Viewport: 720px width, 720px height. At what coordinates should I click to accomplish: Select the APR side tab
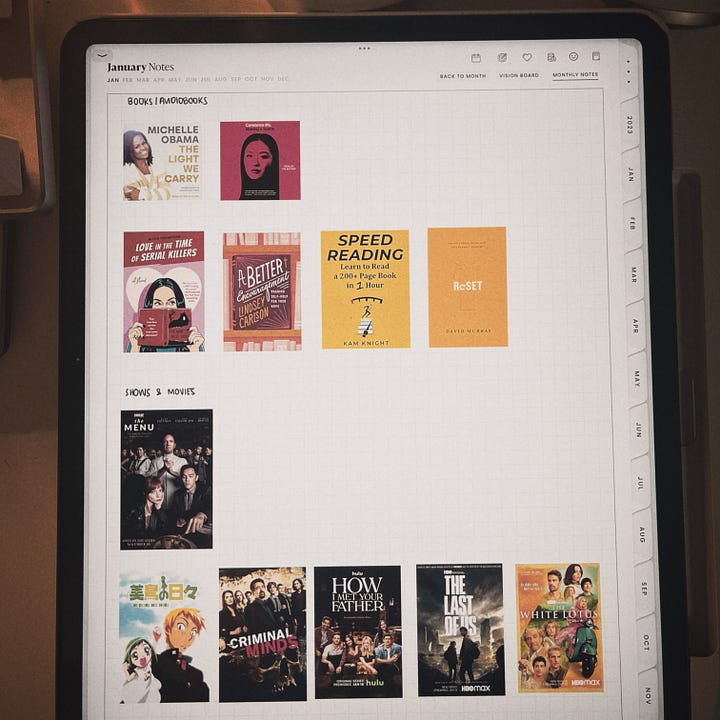(x=636, y=326)
